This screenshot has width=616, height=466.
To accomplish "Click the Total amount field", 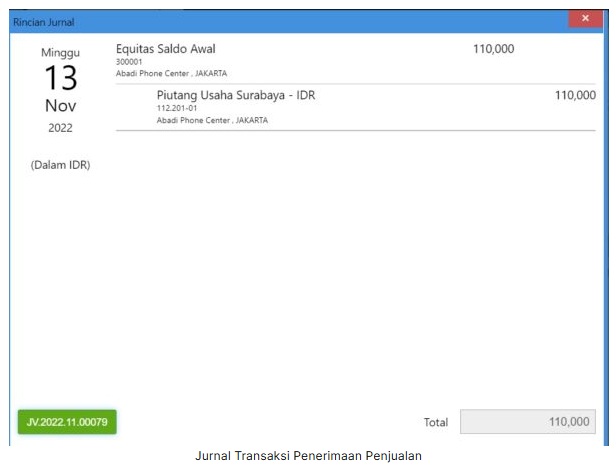I will click(528, 422).
